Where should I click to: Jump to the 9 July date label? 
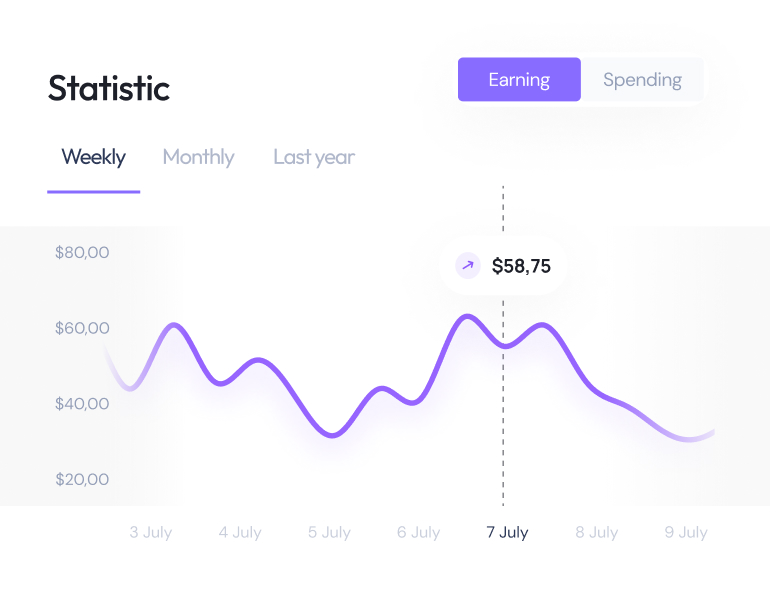click(x=686, y=532)
